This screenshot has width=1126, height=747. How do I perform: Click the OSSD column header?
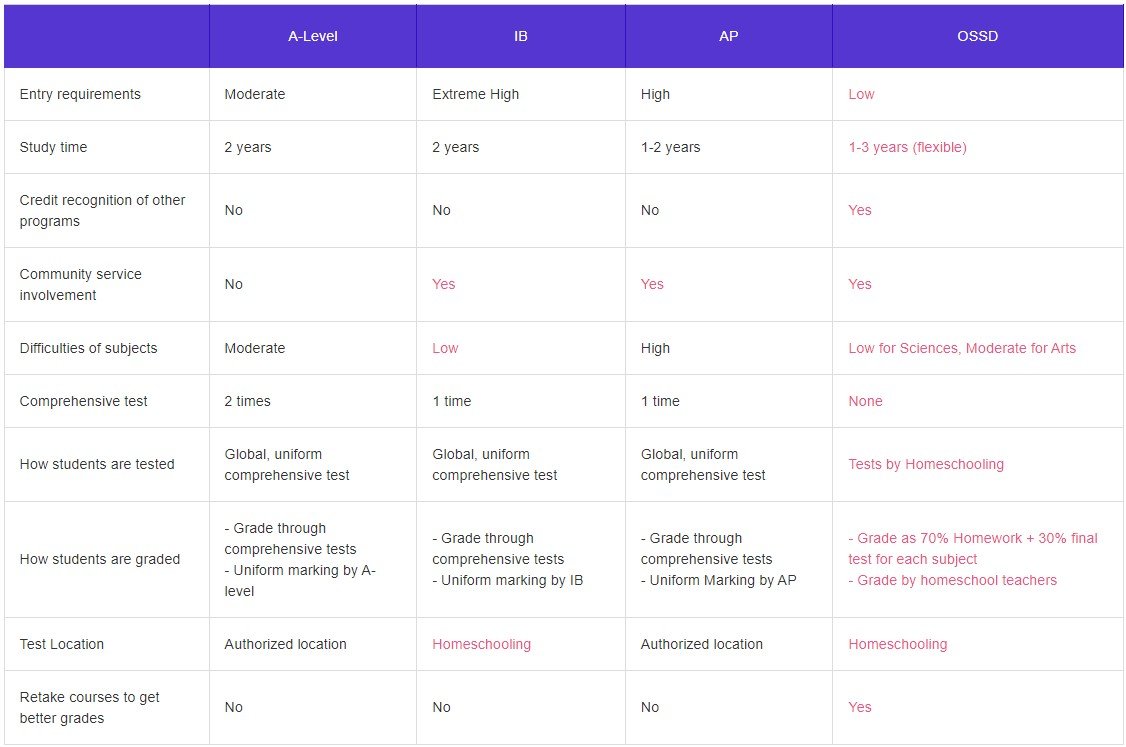[976, 36]
